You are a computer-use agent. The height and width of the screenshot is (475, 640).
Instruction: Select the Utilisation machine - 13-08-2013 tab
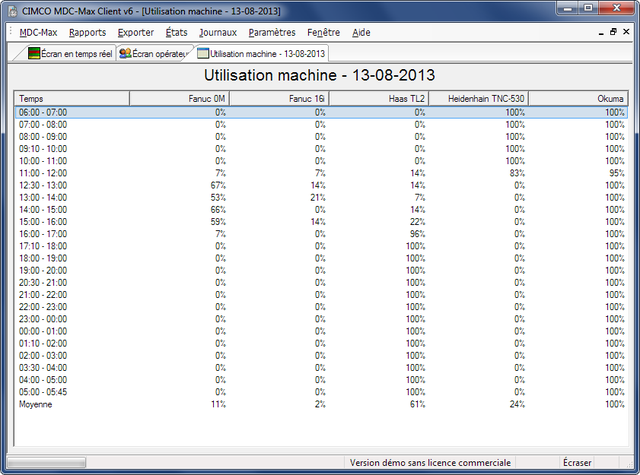tap(261, 53)
